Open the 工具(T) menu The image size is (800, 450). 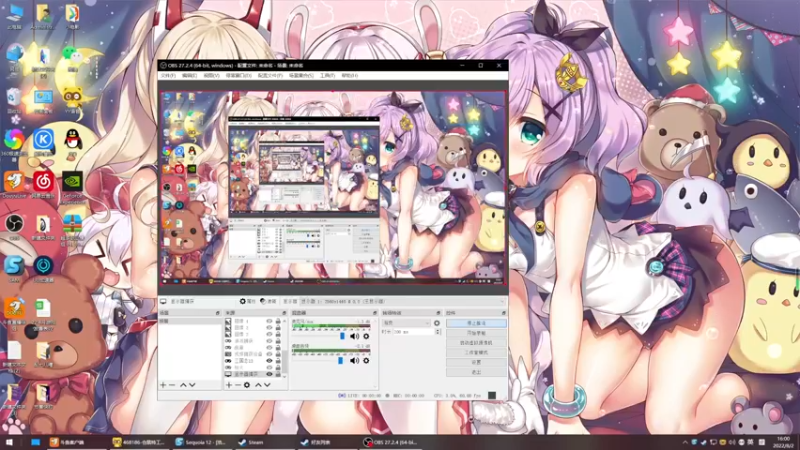tap(327, 76)
